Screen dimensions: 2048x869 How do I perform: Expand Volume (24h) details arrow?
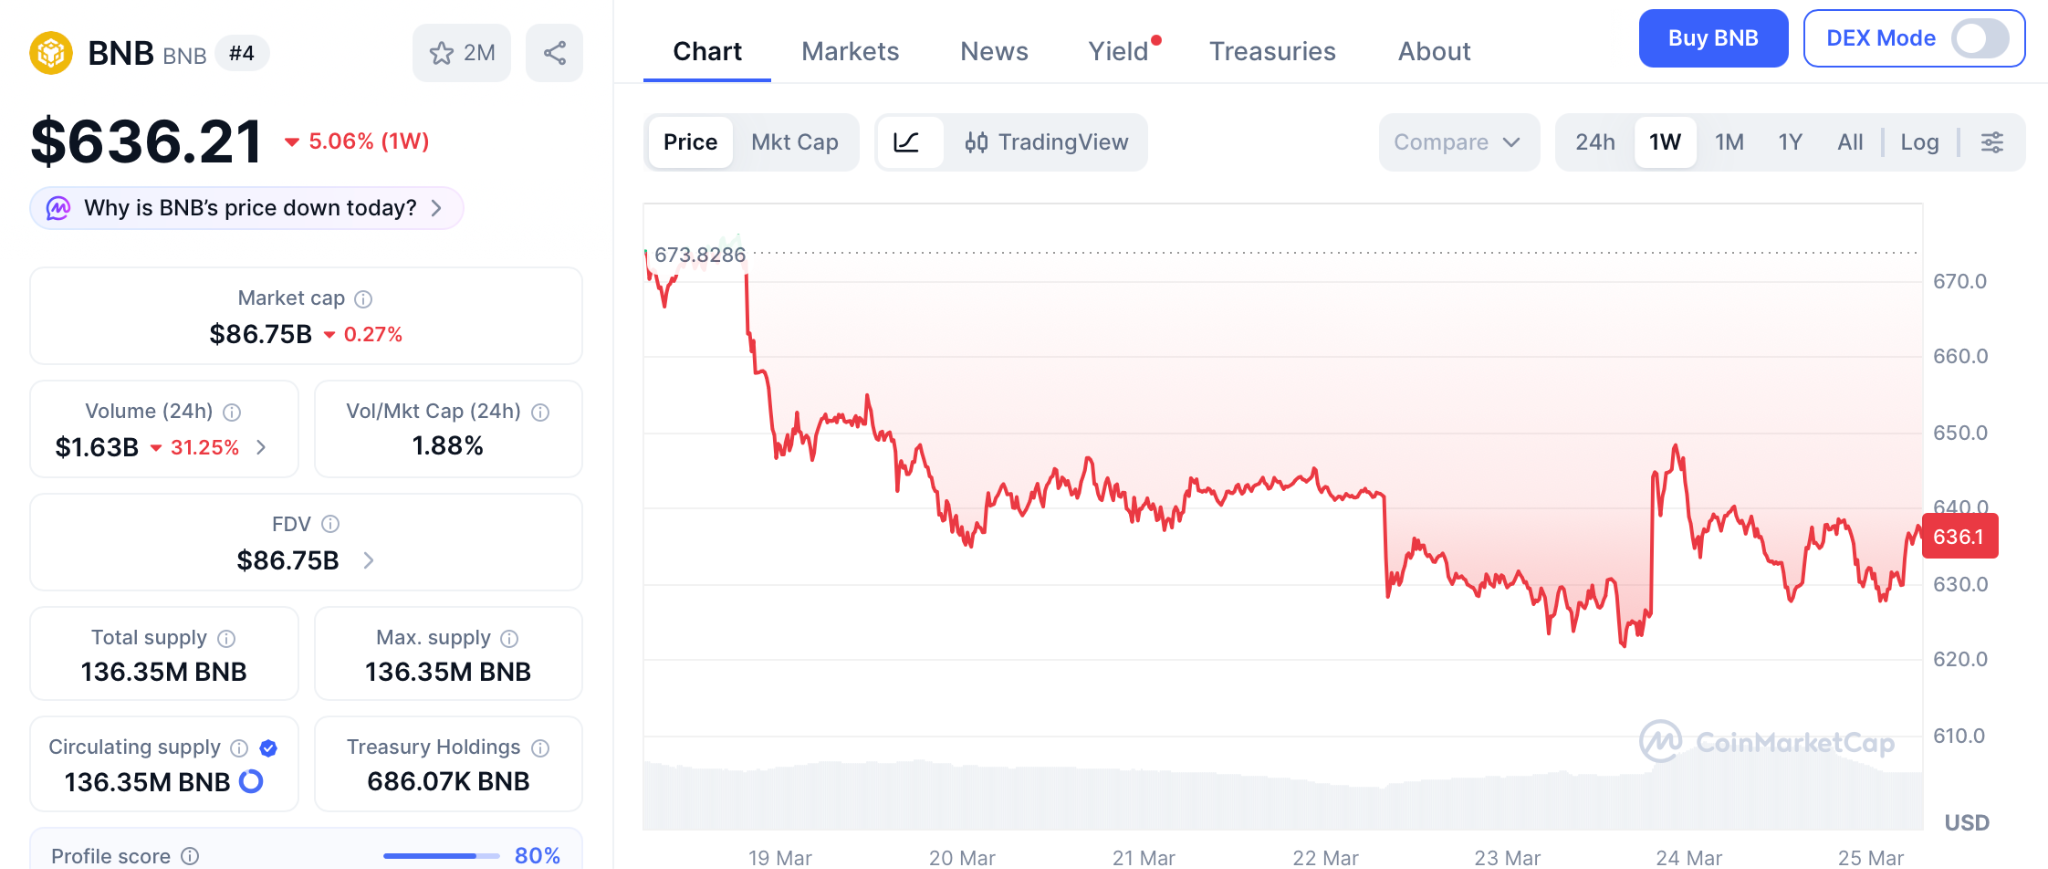tap(262, 447)
